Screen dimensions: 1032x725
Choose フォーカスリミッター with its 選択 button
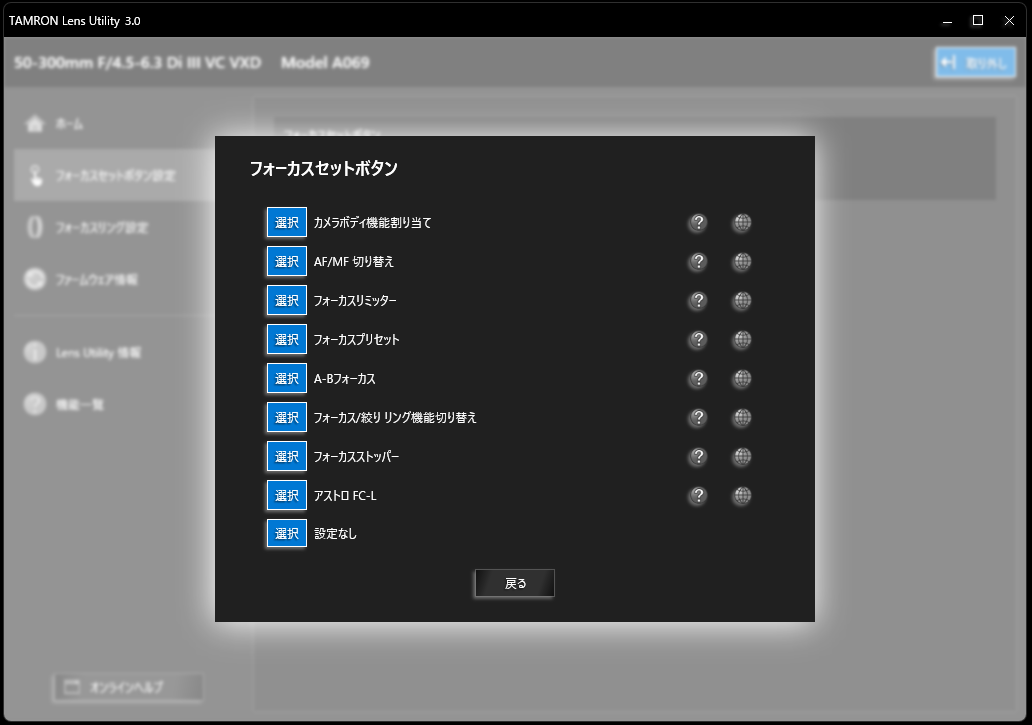[x=287, y=301]
